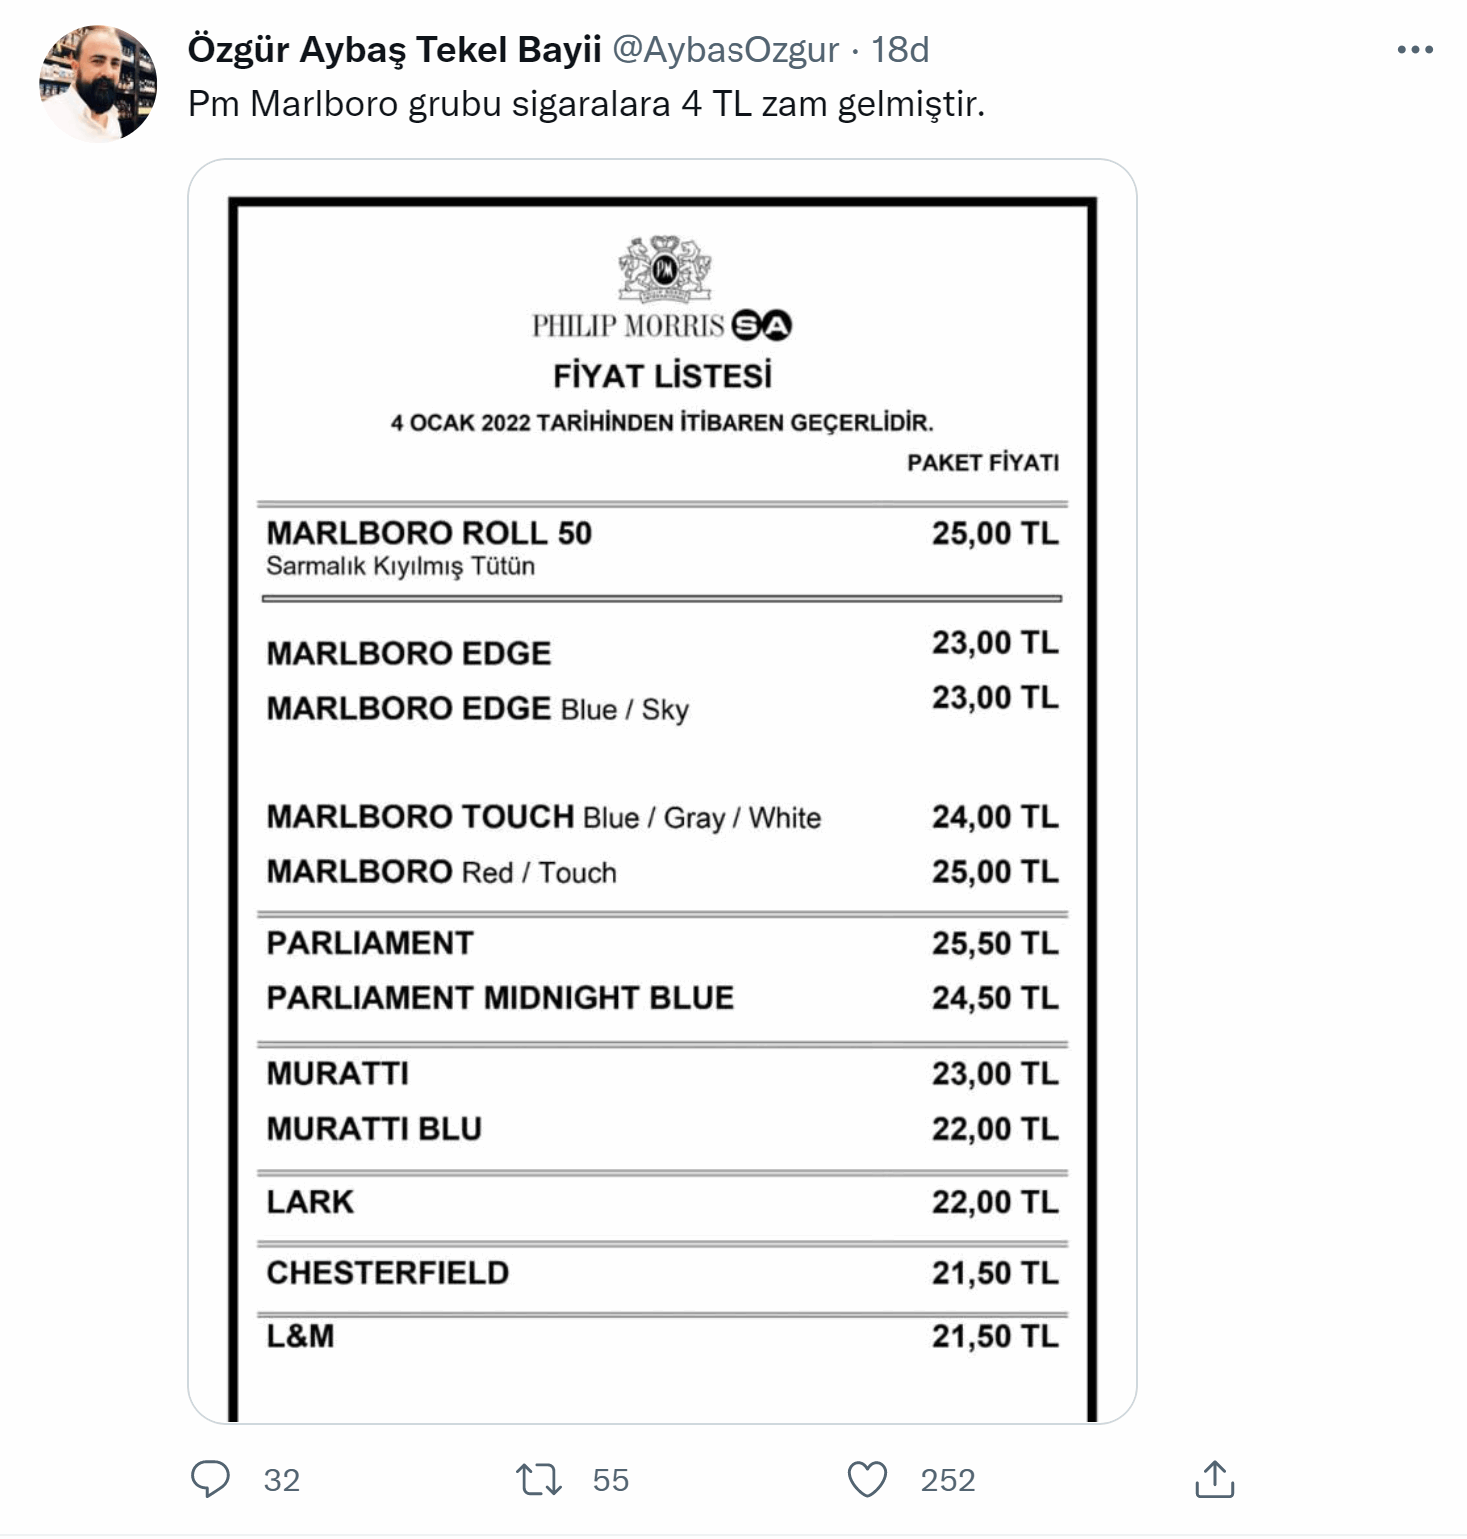Click the PARLIAMENT MIDNIGHT BLUE row label
The width and height of the screenshot is (1467, 1539).
click(x=500, y=998)
